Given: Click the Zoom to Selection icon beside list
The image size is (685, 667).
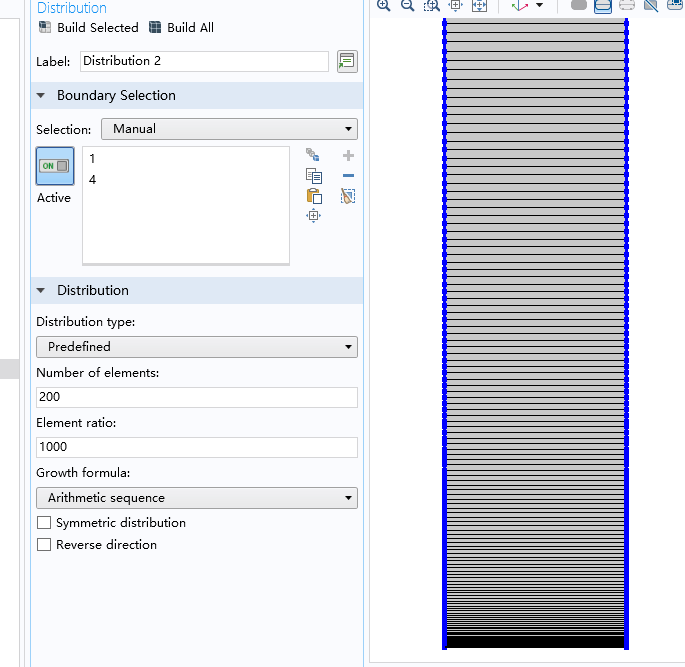Looking at the screenshot, I should (x=313, y=216).
